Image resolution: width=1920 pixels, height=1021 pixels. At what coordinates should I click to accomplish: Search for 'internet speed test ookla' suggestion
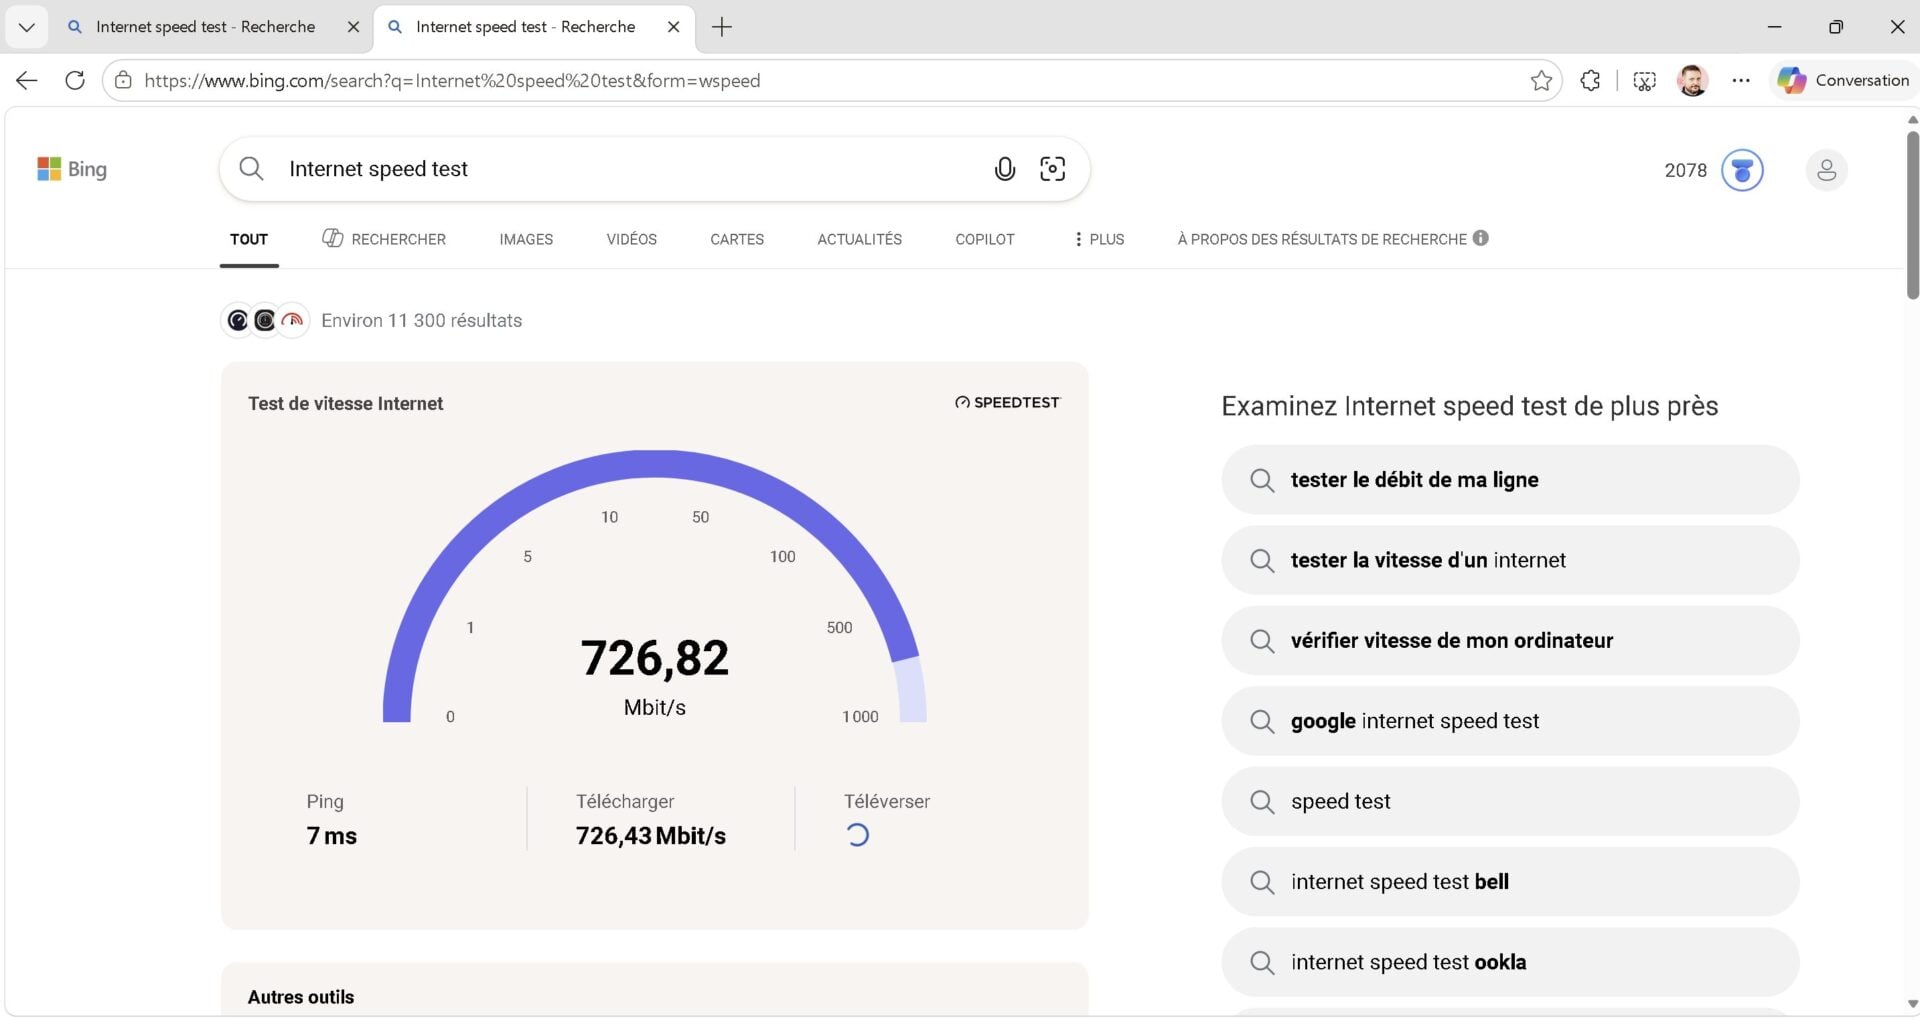click(1509, 962)
